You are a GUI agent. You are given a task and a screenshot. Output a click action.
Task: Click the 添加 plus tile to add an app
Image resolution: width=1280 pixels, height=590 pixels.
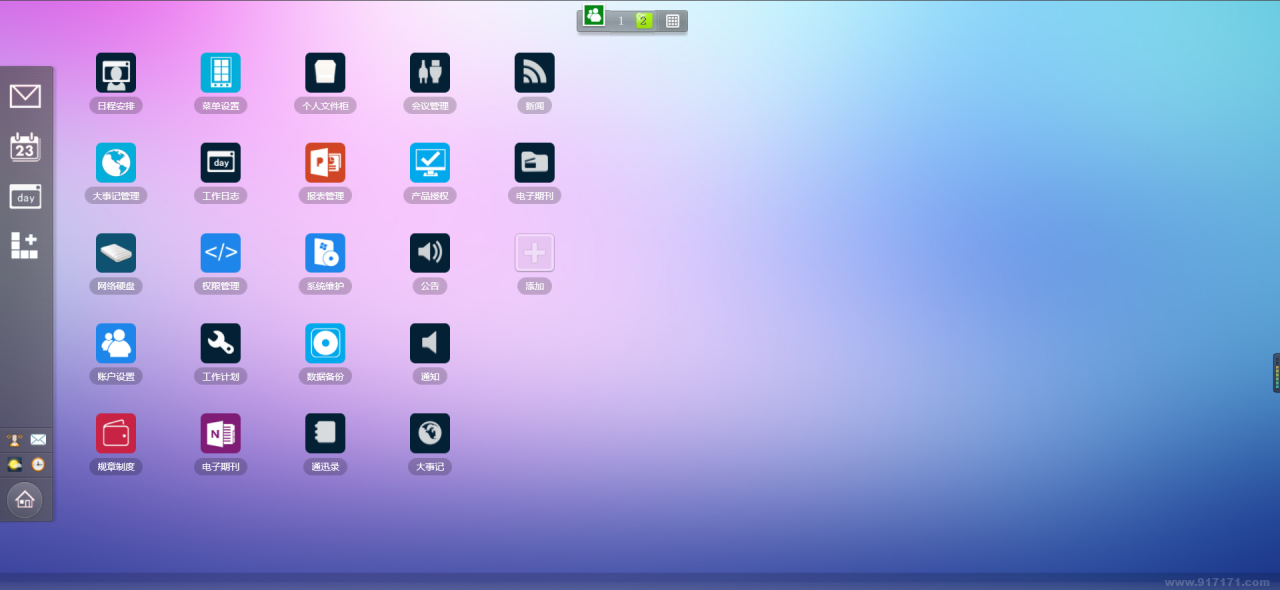[x=534, y=253]
